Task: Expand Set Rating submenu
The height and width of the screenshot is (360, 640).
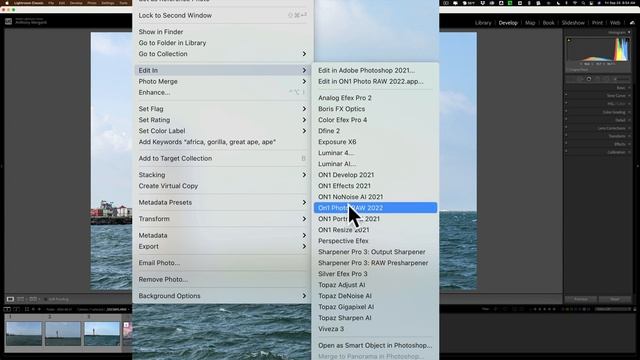Action: coord(223,120)
